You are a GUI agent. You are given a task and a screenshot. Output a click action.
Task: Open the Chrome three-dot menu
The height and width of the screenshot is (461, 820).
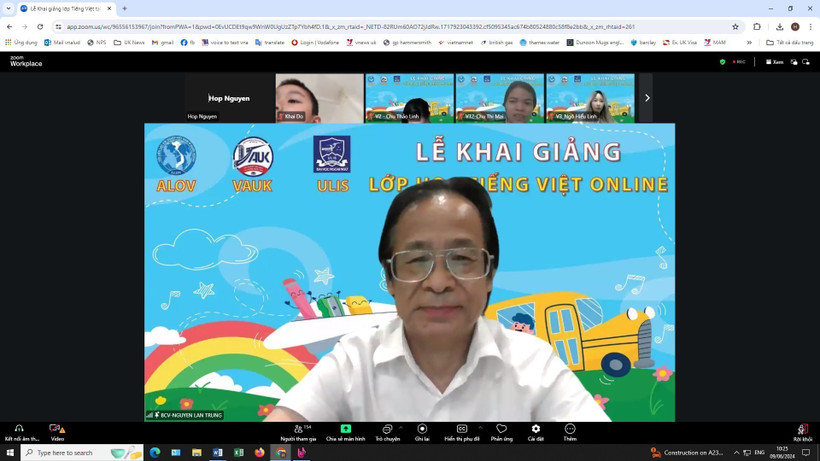coord(811,27)
